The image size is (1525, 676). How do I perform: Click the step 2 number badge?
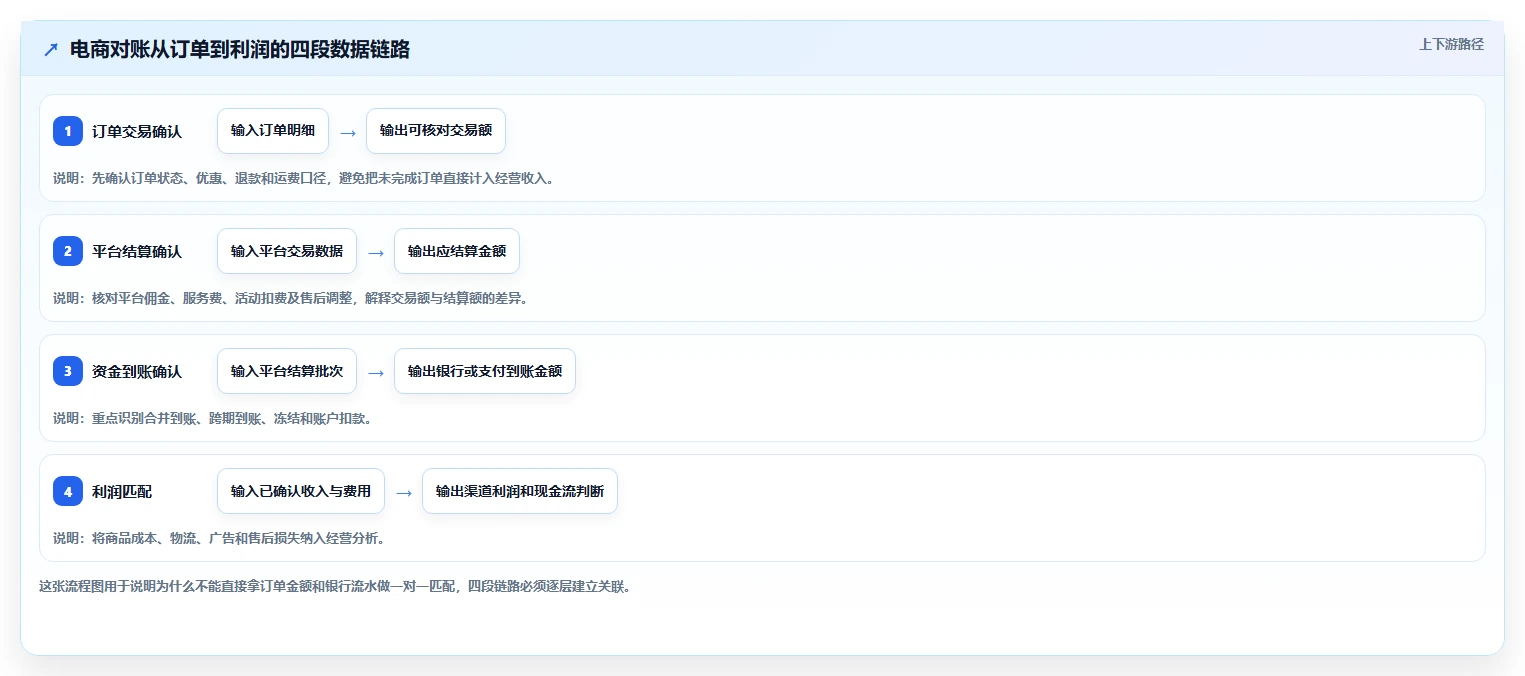point(68,251)
